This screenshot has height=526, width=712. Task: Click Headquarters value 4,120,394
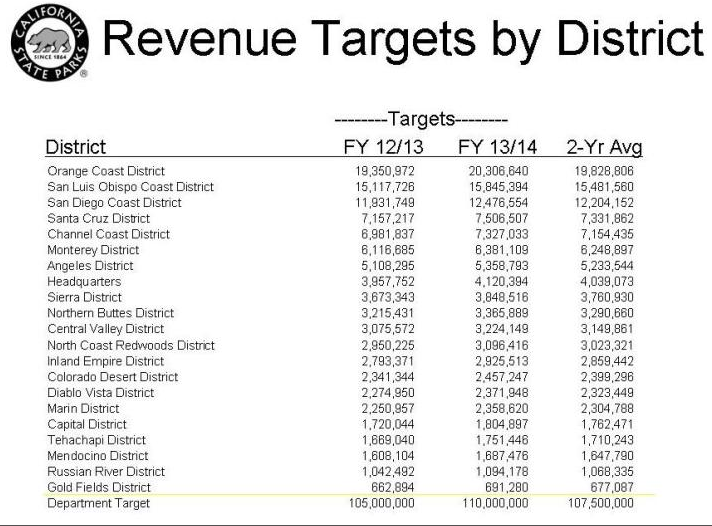[x=502, y=282]
